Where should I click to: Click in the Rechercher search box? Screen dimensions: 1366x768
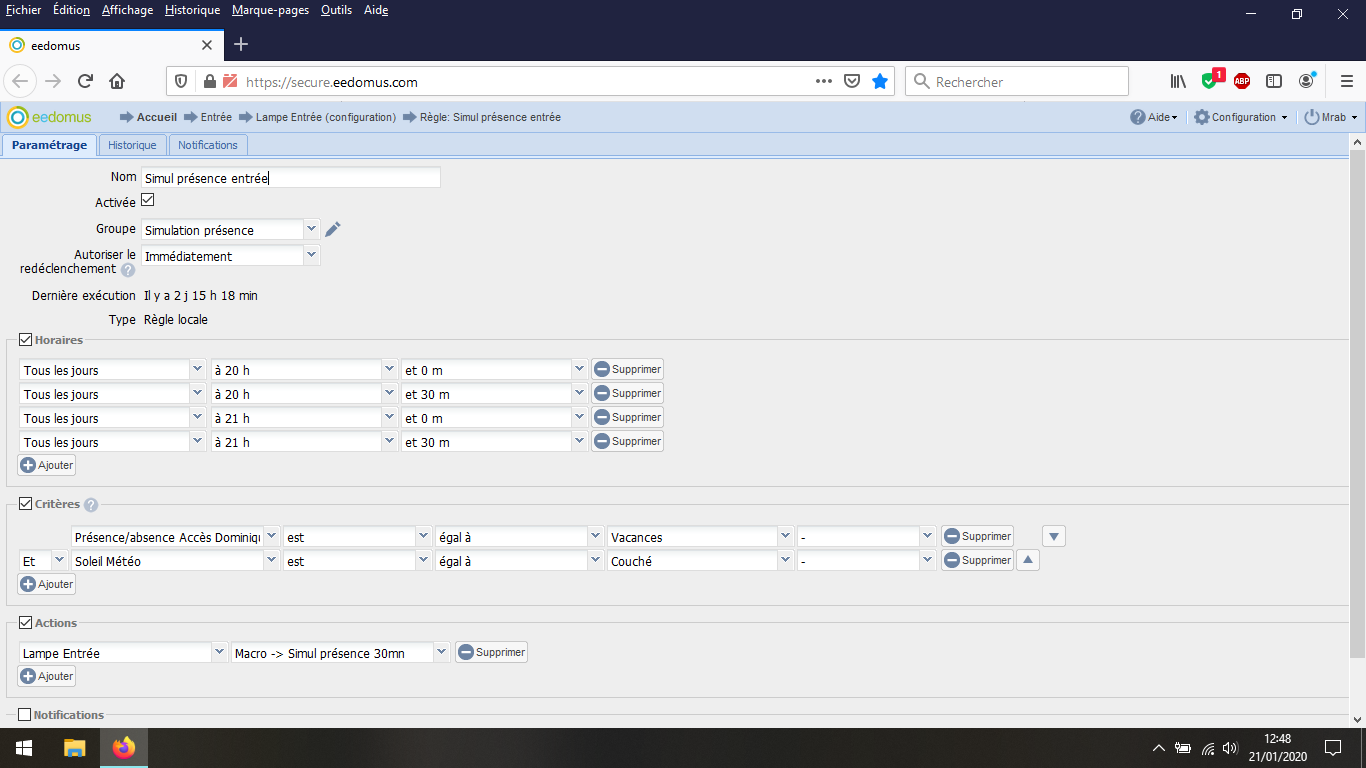[x=1017, y=82]
